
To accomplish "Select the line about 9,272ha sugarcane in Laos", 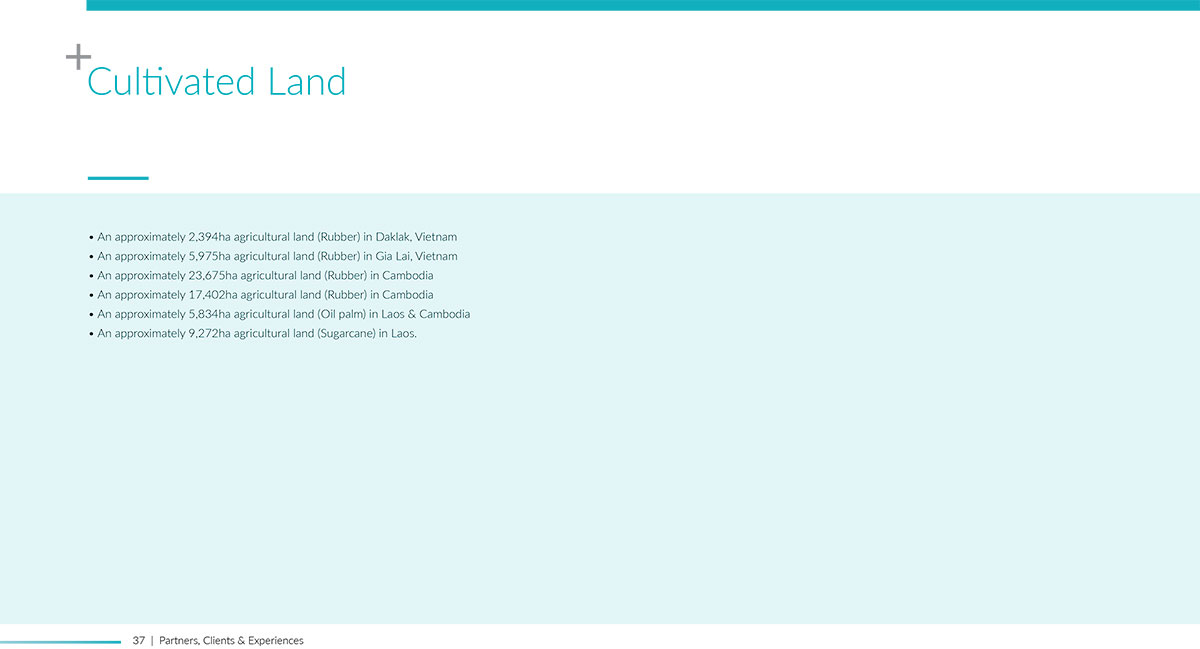I will point(252,333).
